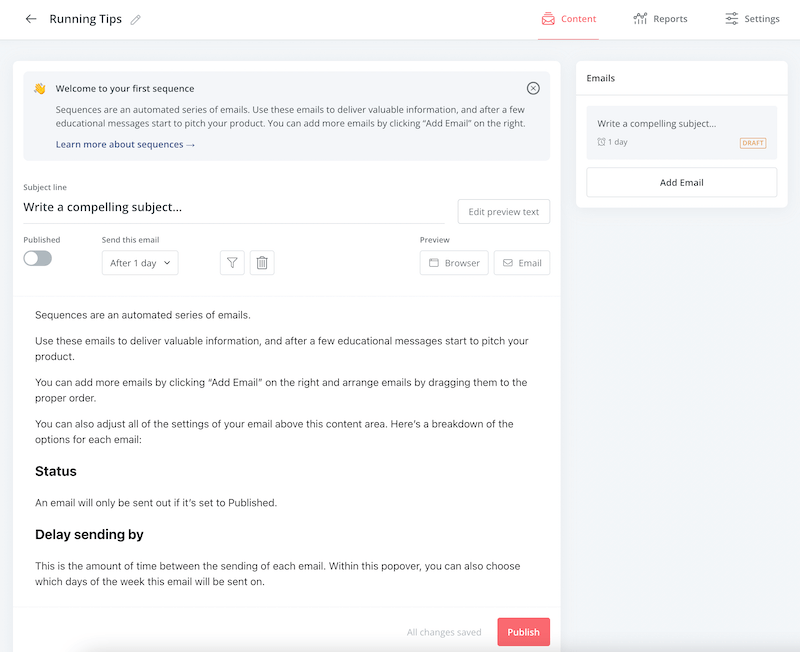
Task: Send a preview via Email button
Action: click(x=521, y=263)
